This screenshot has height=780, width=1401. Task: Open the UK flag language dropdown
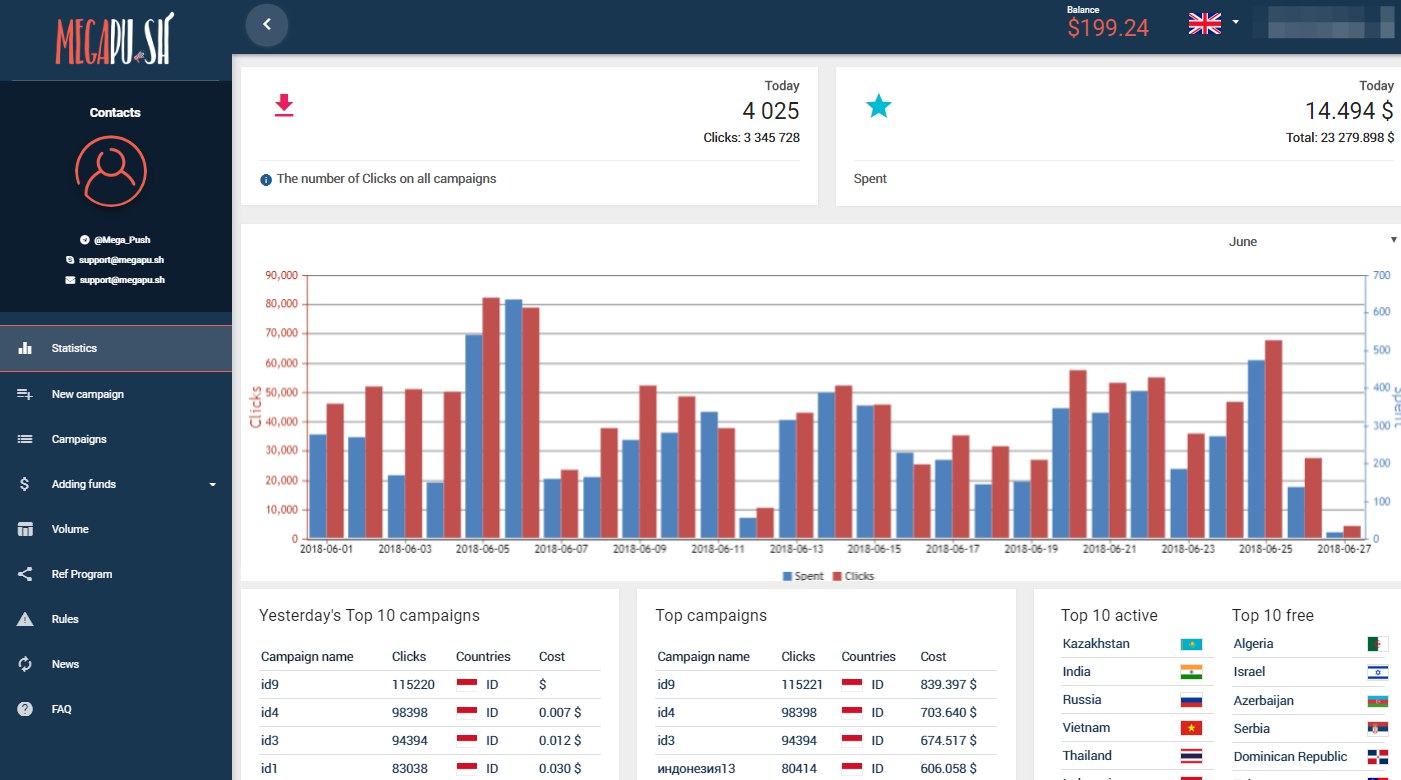(1213, 24)
